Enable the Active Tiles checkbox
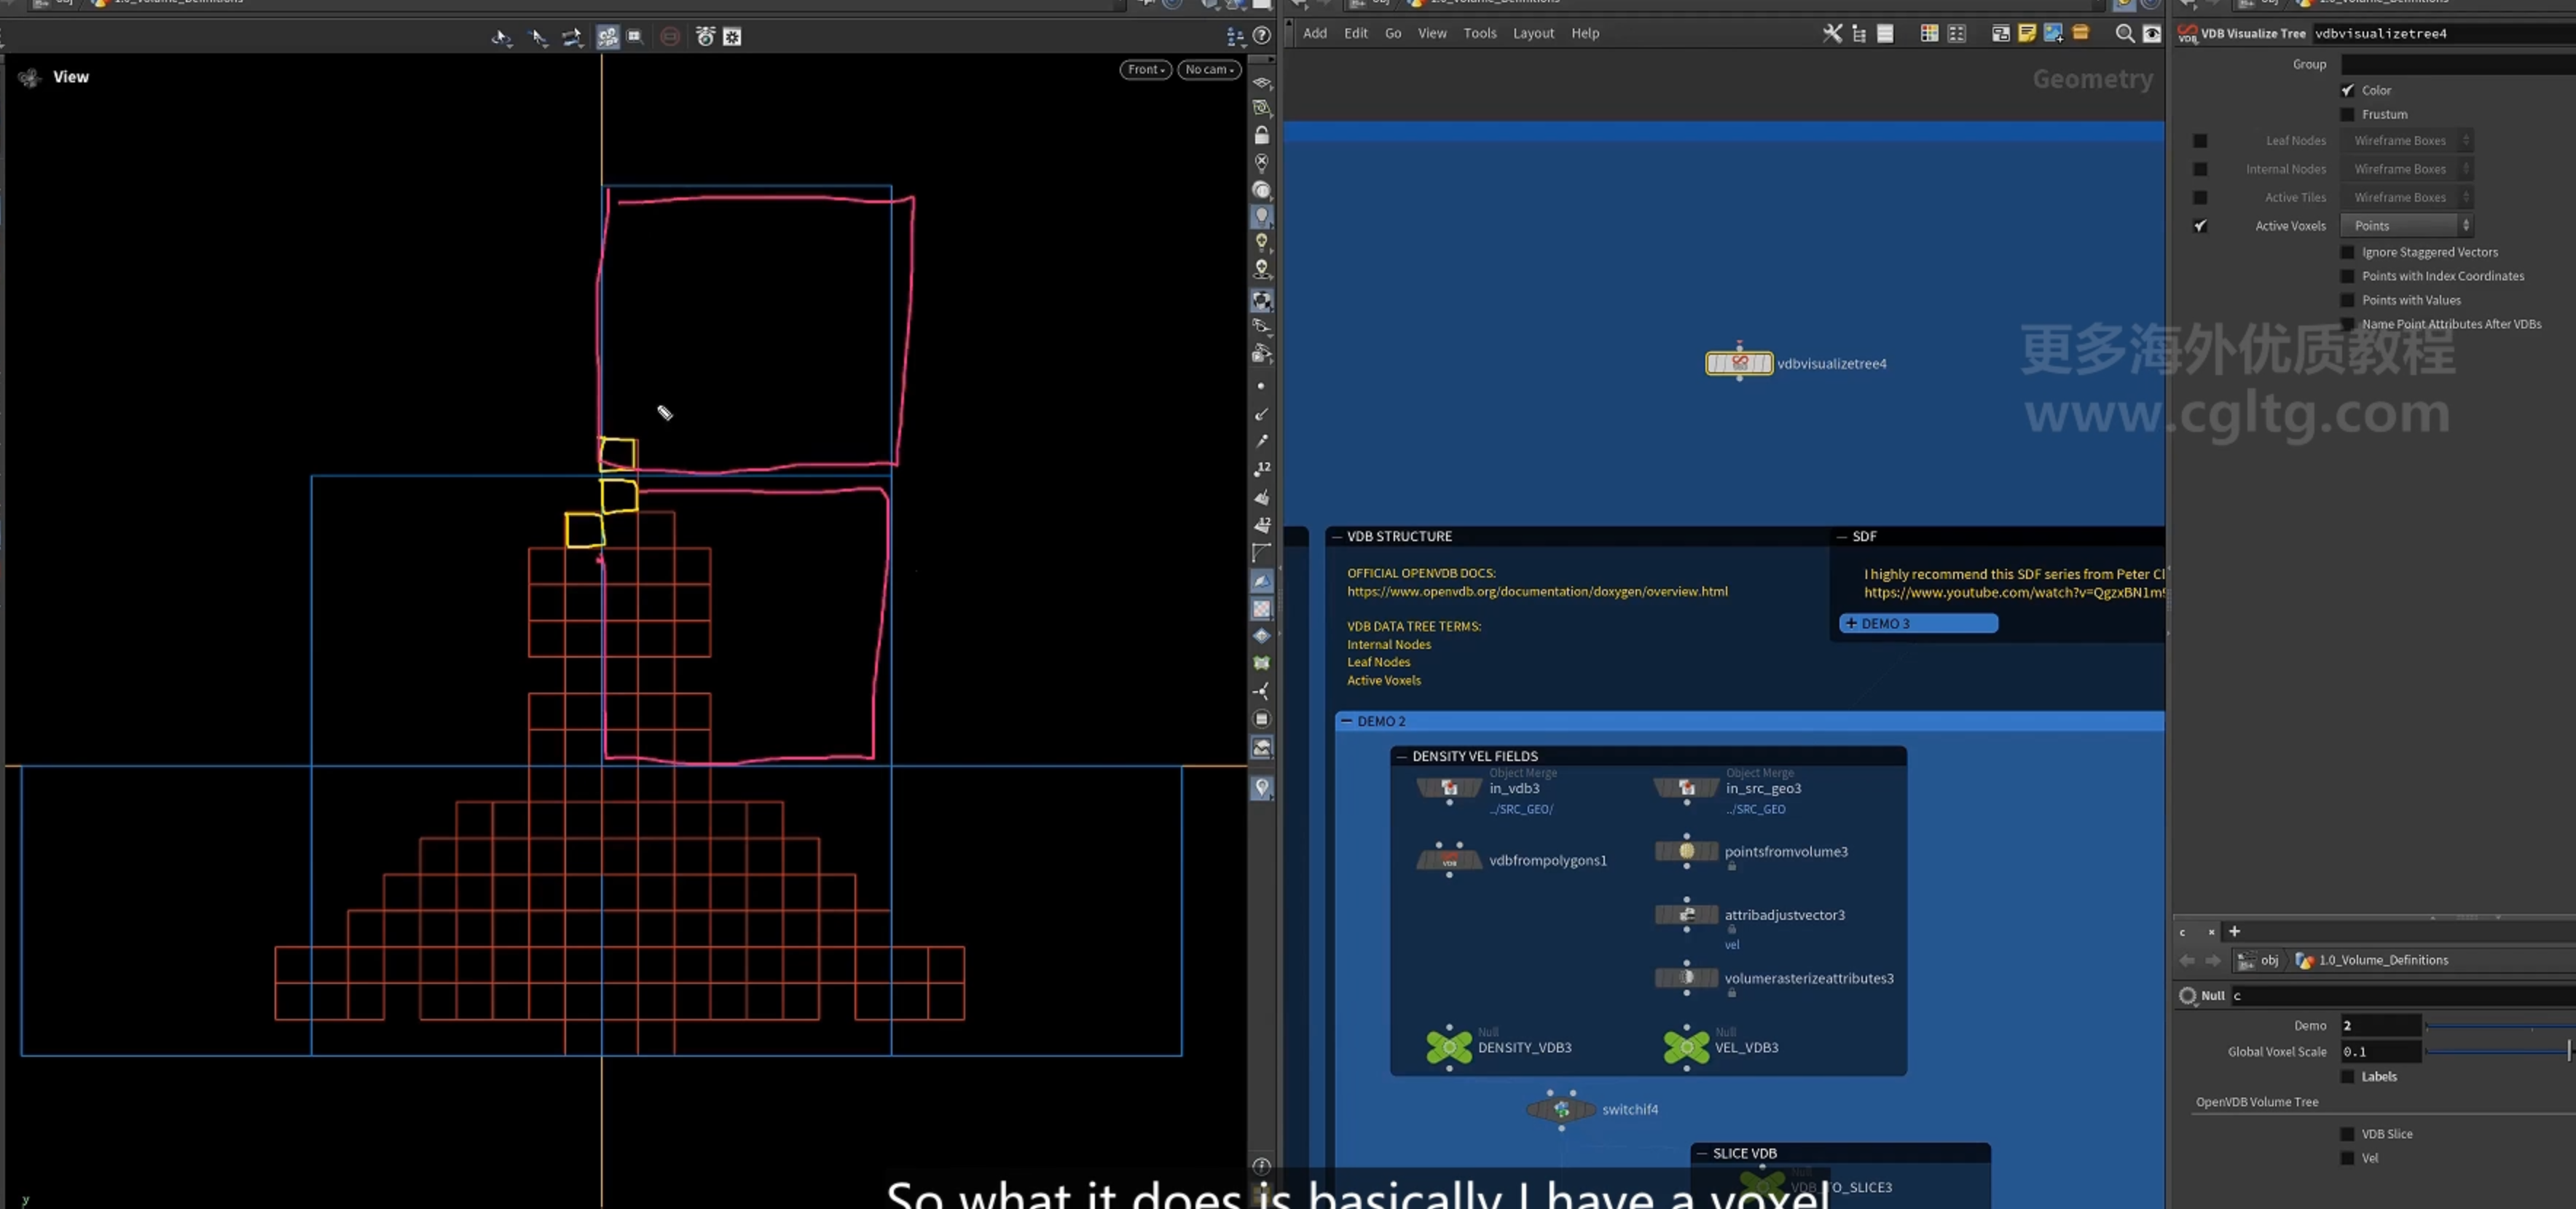 point(2200,197)
